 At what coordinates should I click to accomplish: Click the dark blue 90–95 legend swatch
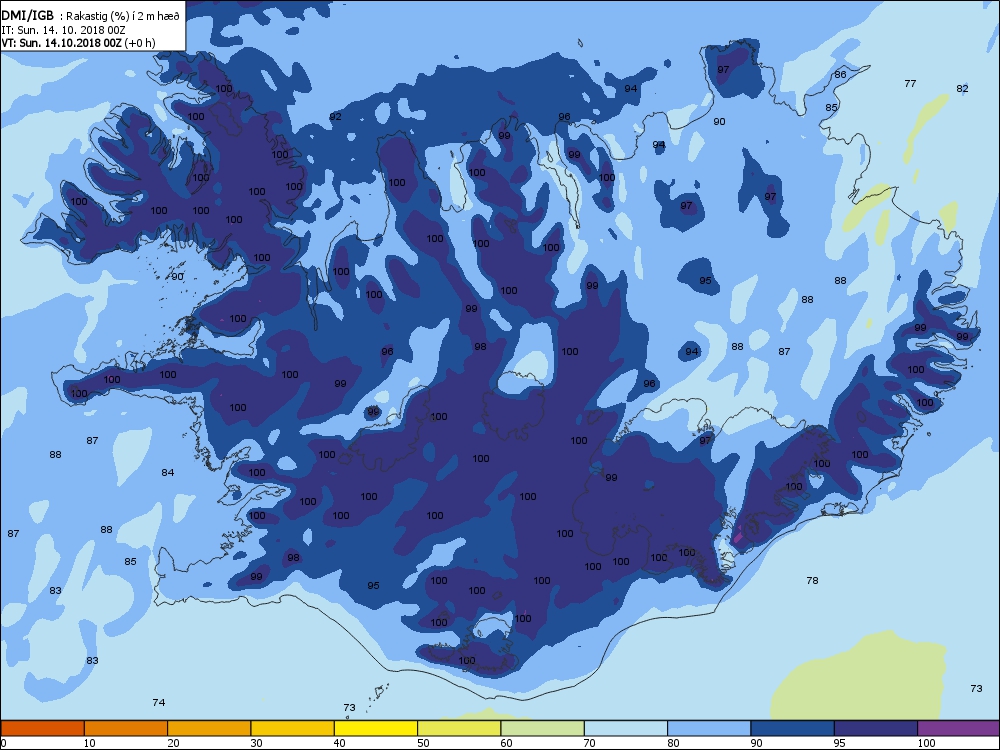pyautogui.click(x=793, y=728)
